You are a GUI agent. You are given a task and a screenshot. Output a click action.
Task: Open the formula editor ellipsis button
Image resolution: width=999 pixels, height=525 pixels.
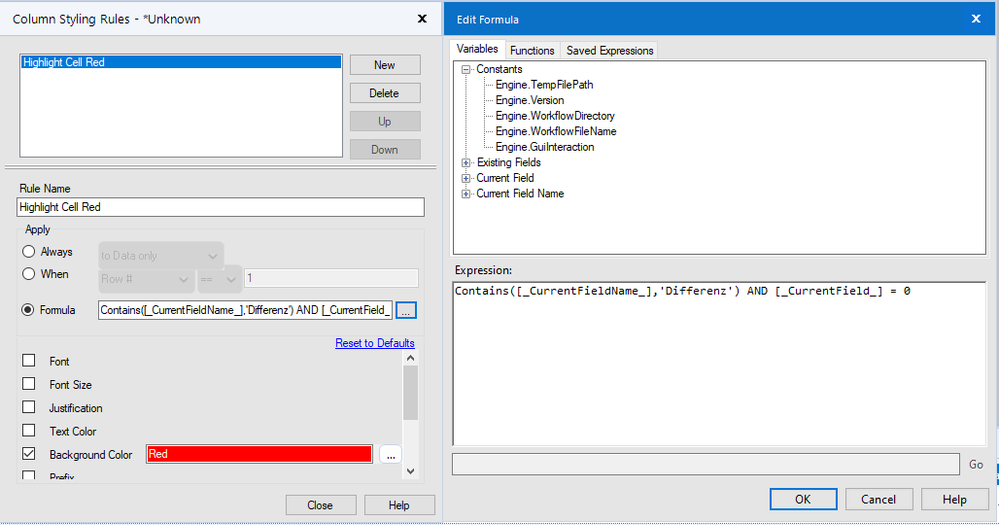click(406, 310)
